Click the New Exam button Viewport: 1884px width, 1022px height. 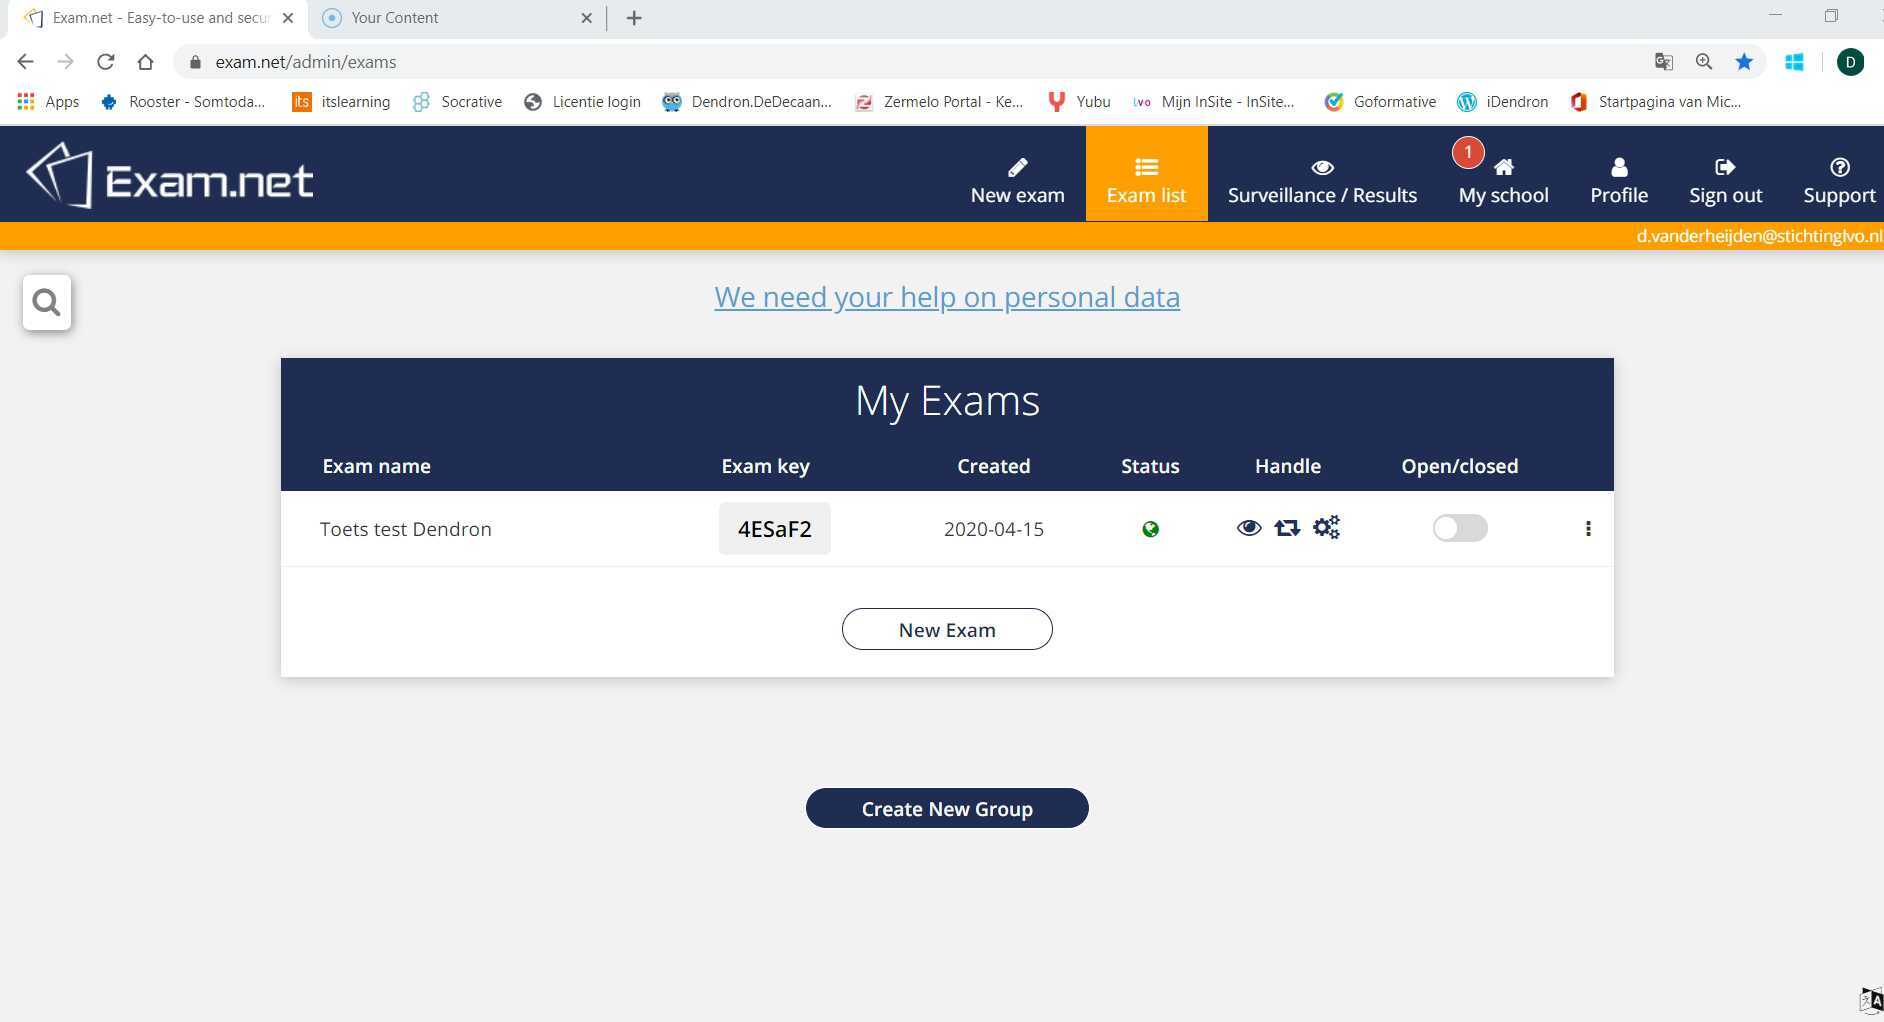[946, 629]
